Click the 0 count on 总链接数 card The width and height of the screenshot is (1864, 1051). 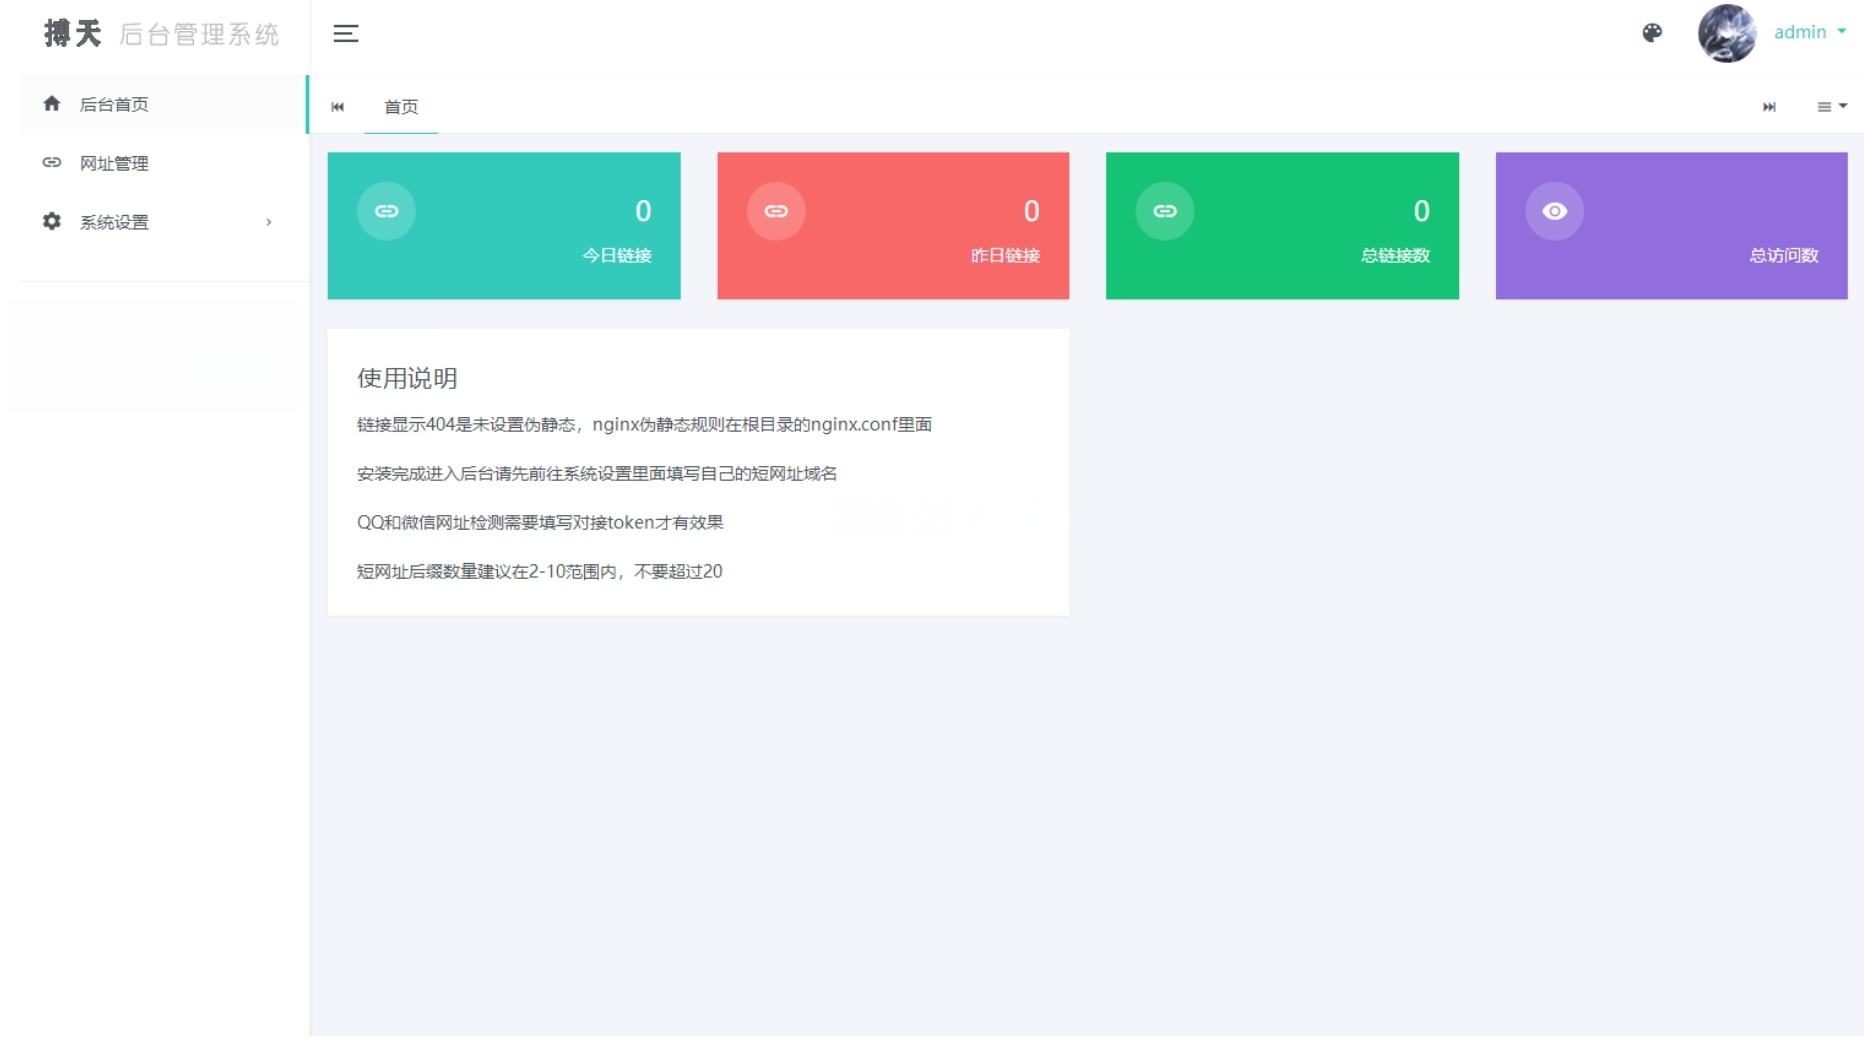[1421, 211]
